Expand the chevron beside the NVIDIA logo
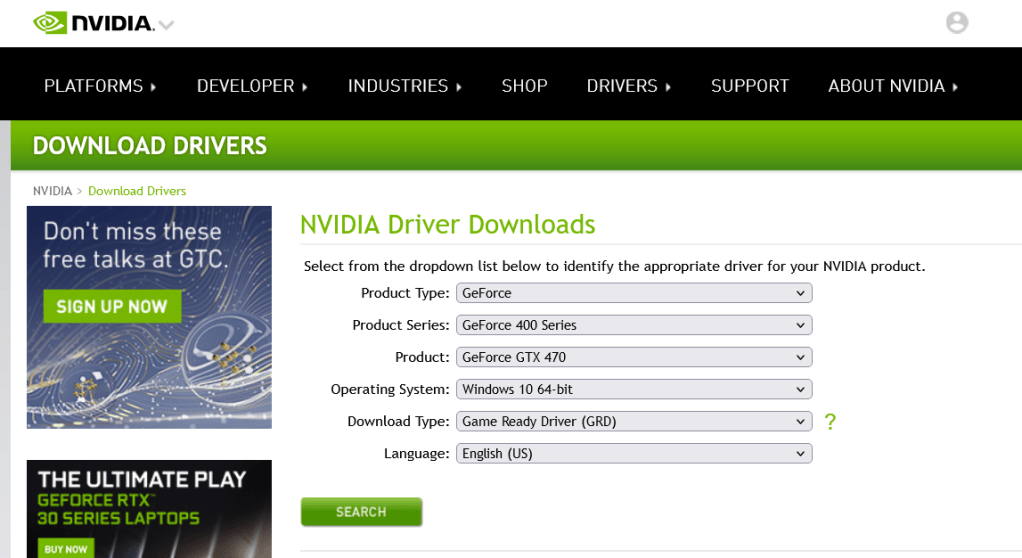 pos(166,25)
